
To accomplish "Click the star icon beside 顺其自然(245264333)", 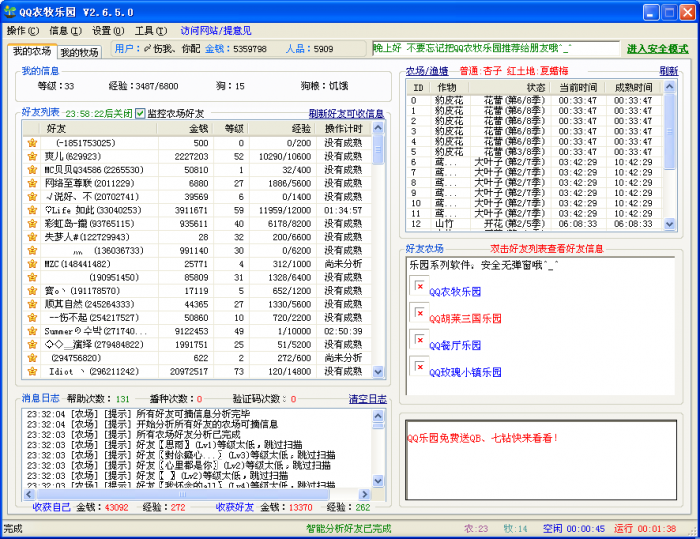I will [x=32, y=304].
